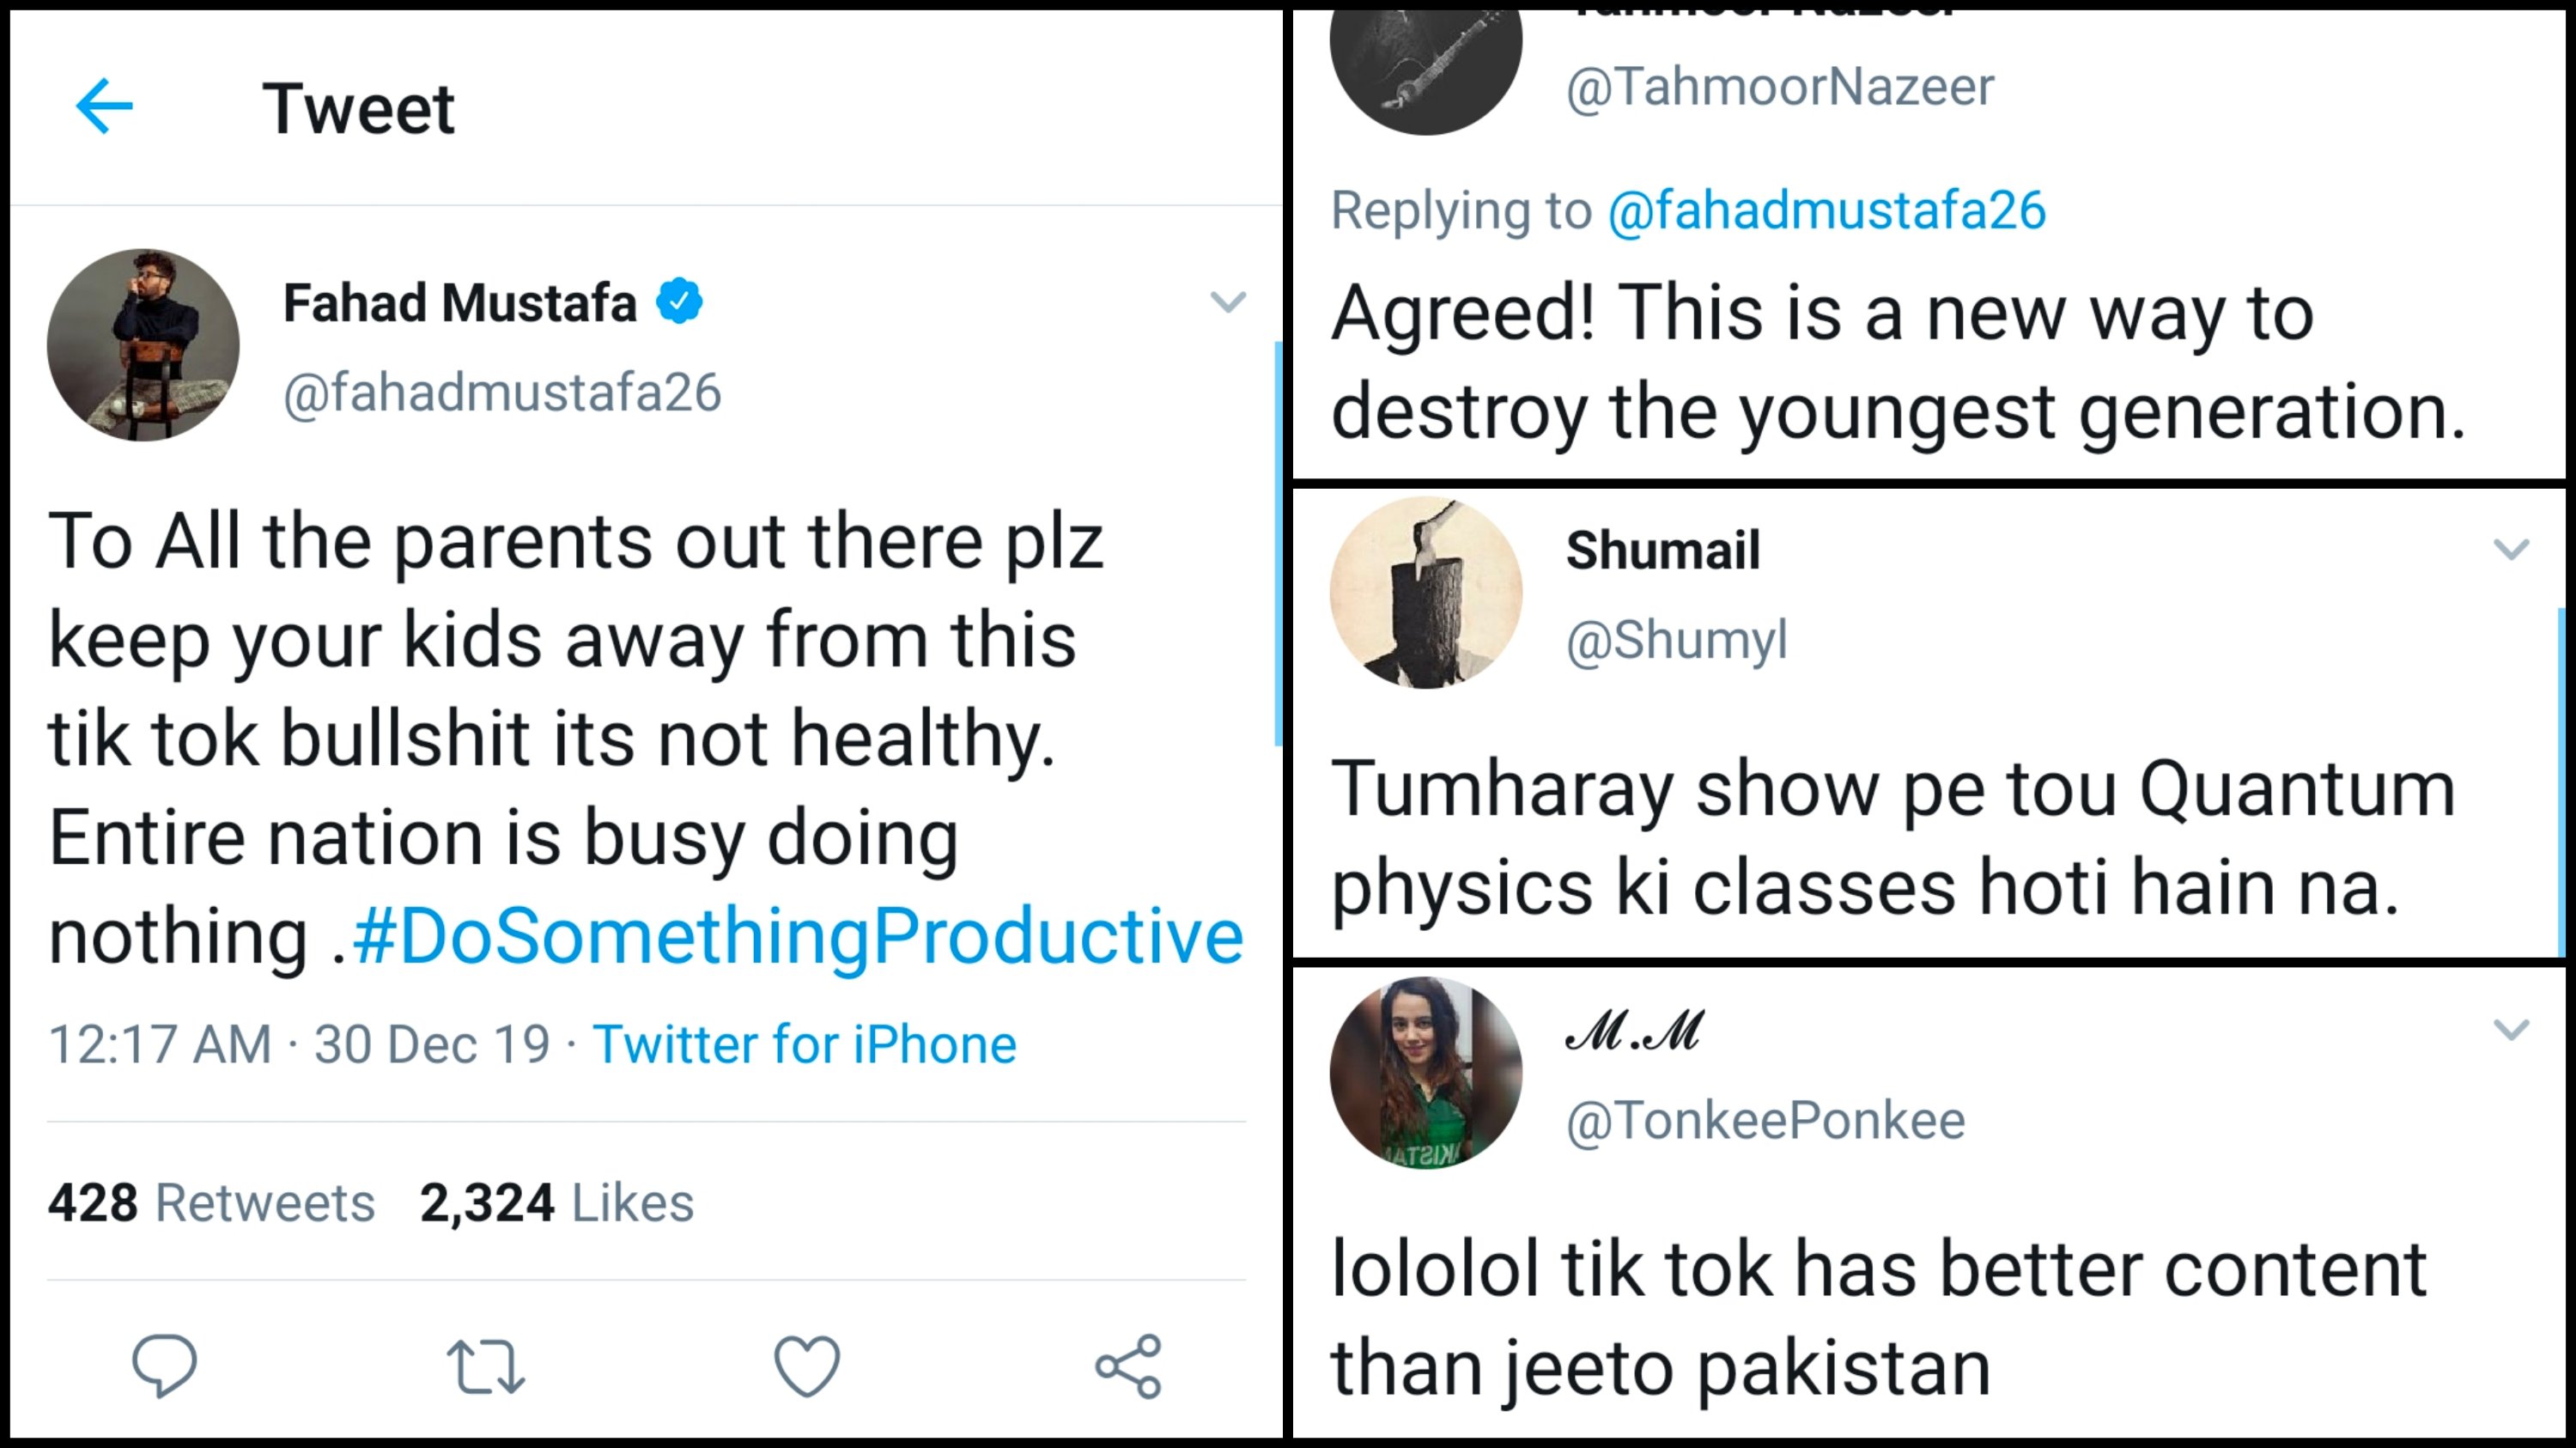Viewport: 2576px width, 1448px height.
Task: View the 428 Retweets list
Action: coord(211,1203)
